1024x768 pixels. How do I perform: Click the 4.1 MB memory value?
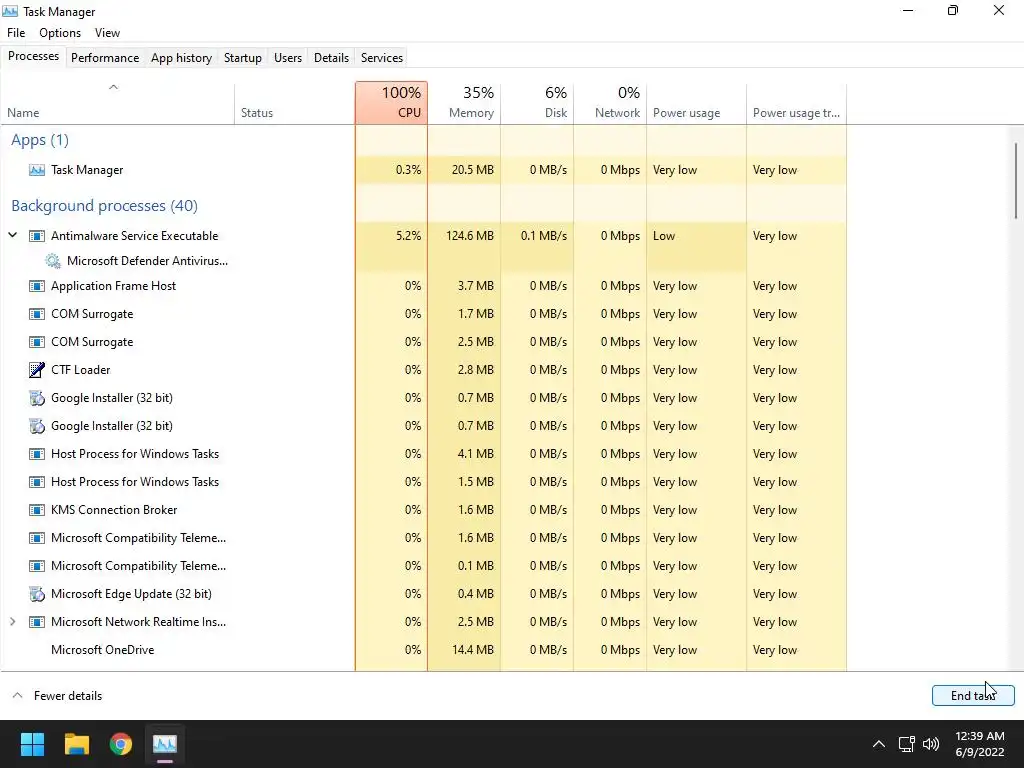point(475,454)
